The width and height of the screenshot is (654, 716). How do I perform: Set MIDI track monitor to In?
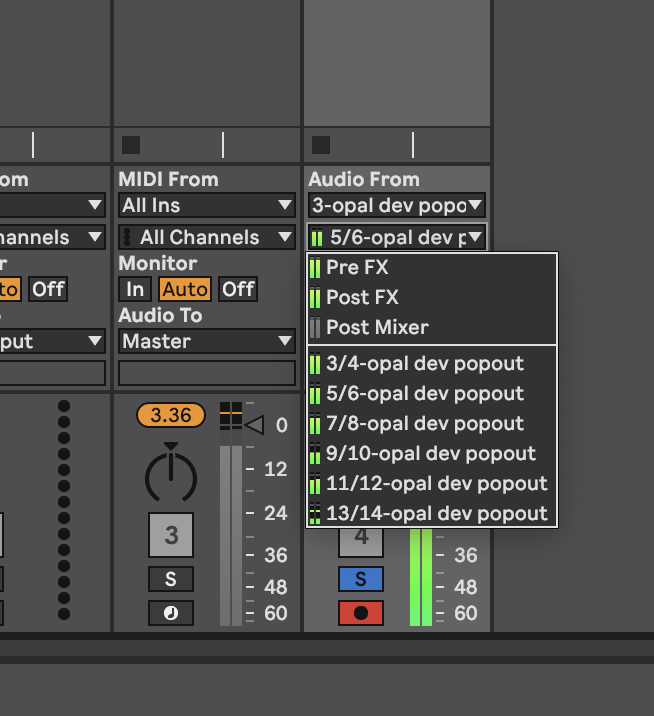[x=134, y=289]
